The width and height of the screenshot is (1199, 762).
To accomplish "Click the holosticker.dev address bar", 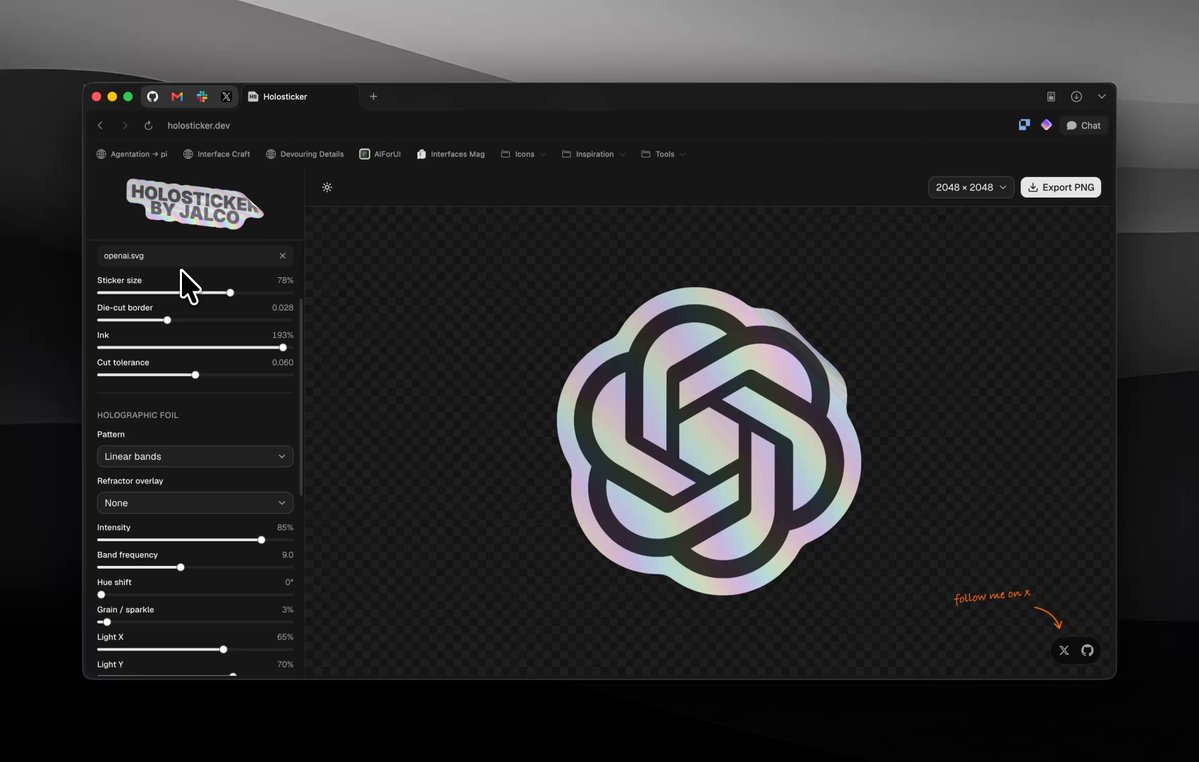I will [199, 125].
